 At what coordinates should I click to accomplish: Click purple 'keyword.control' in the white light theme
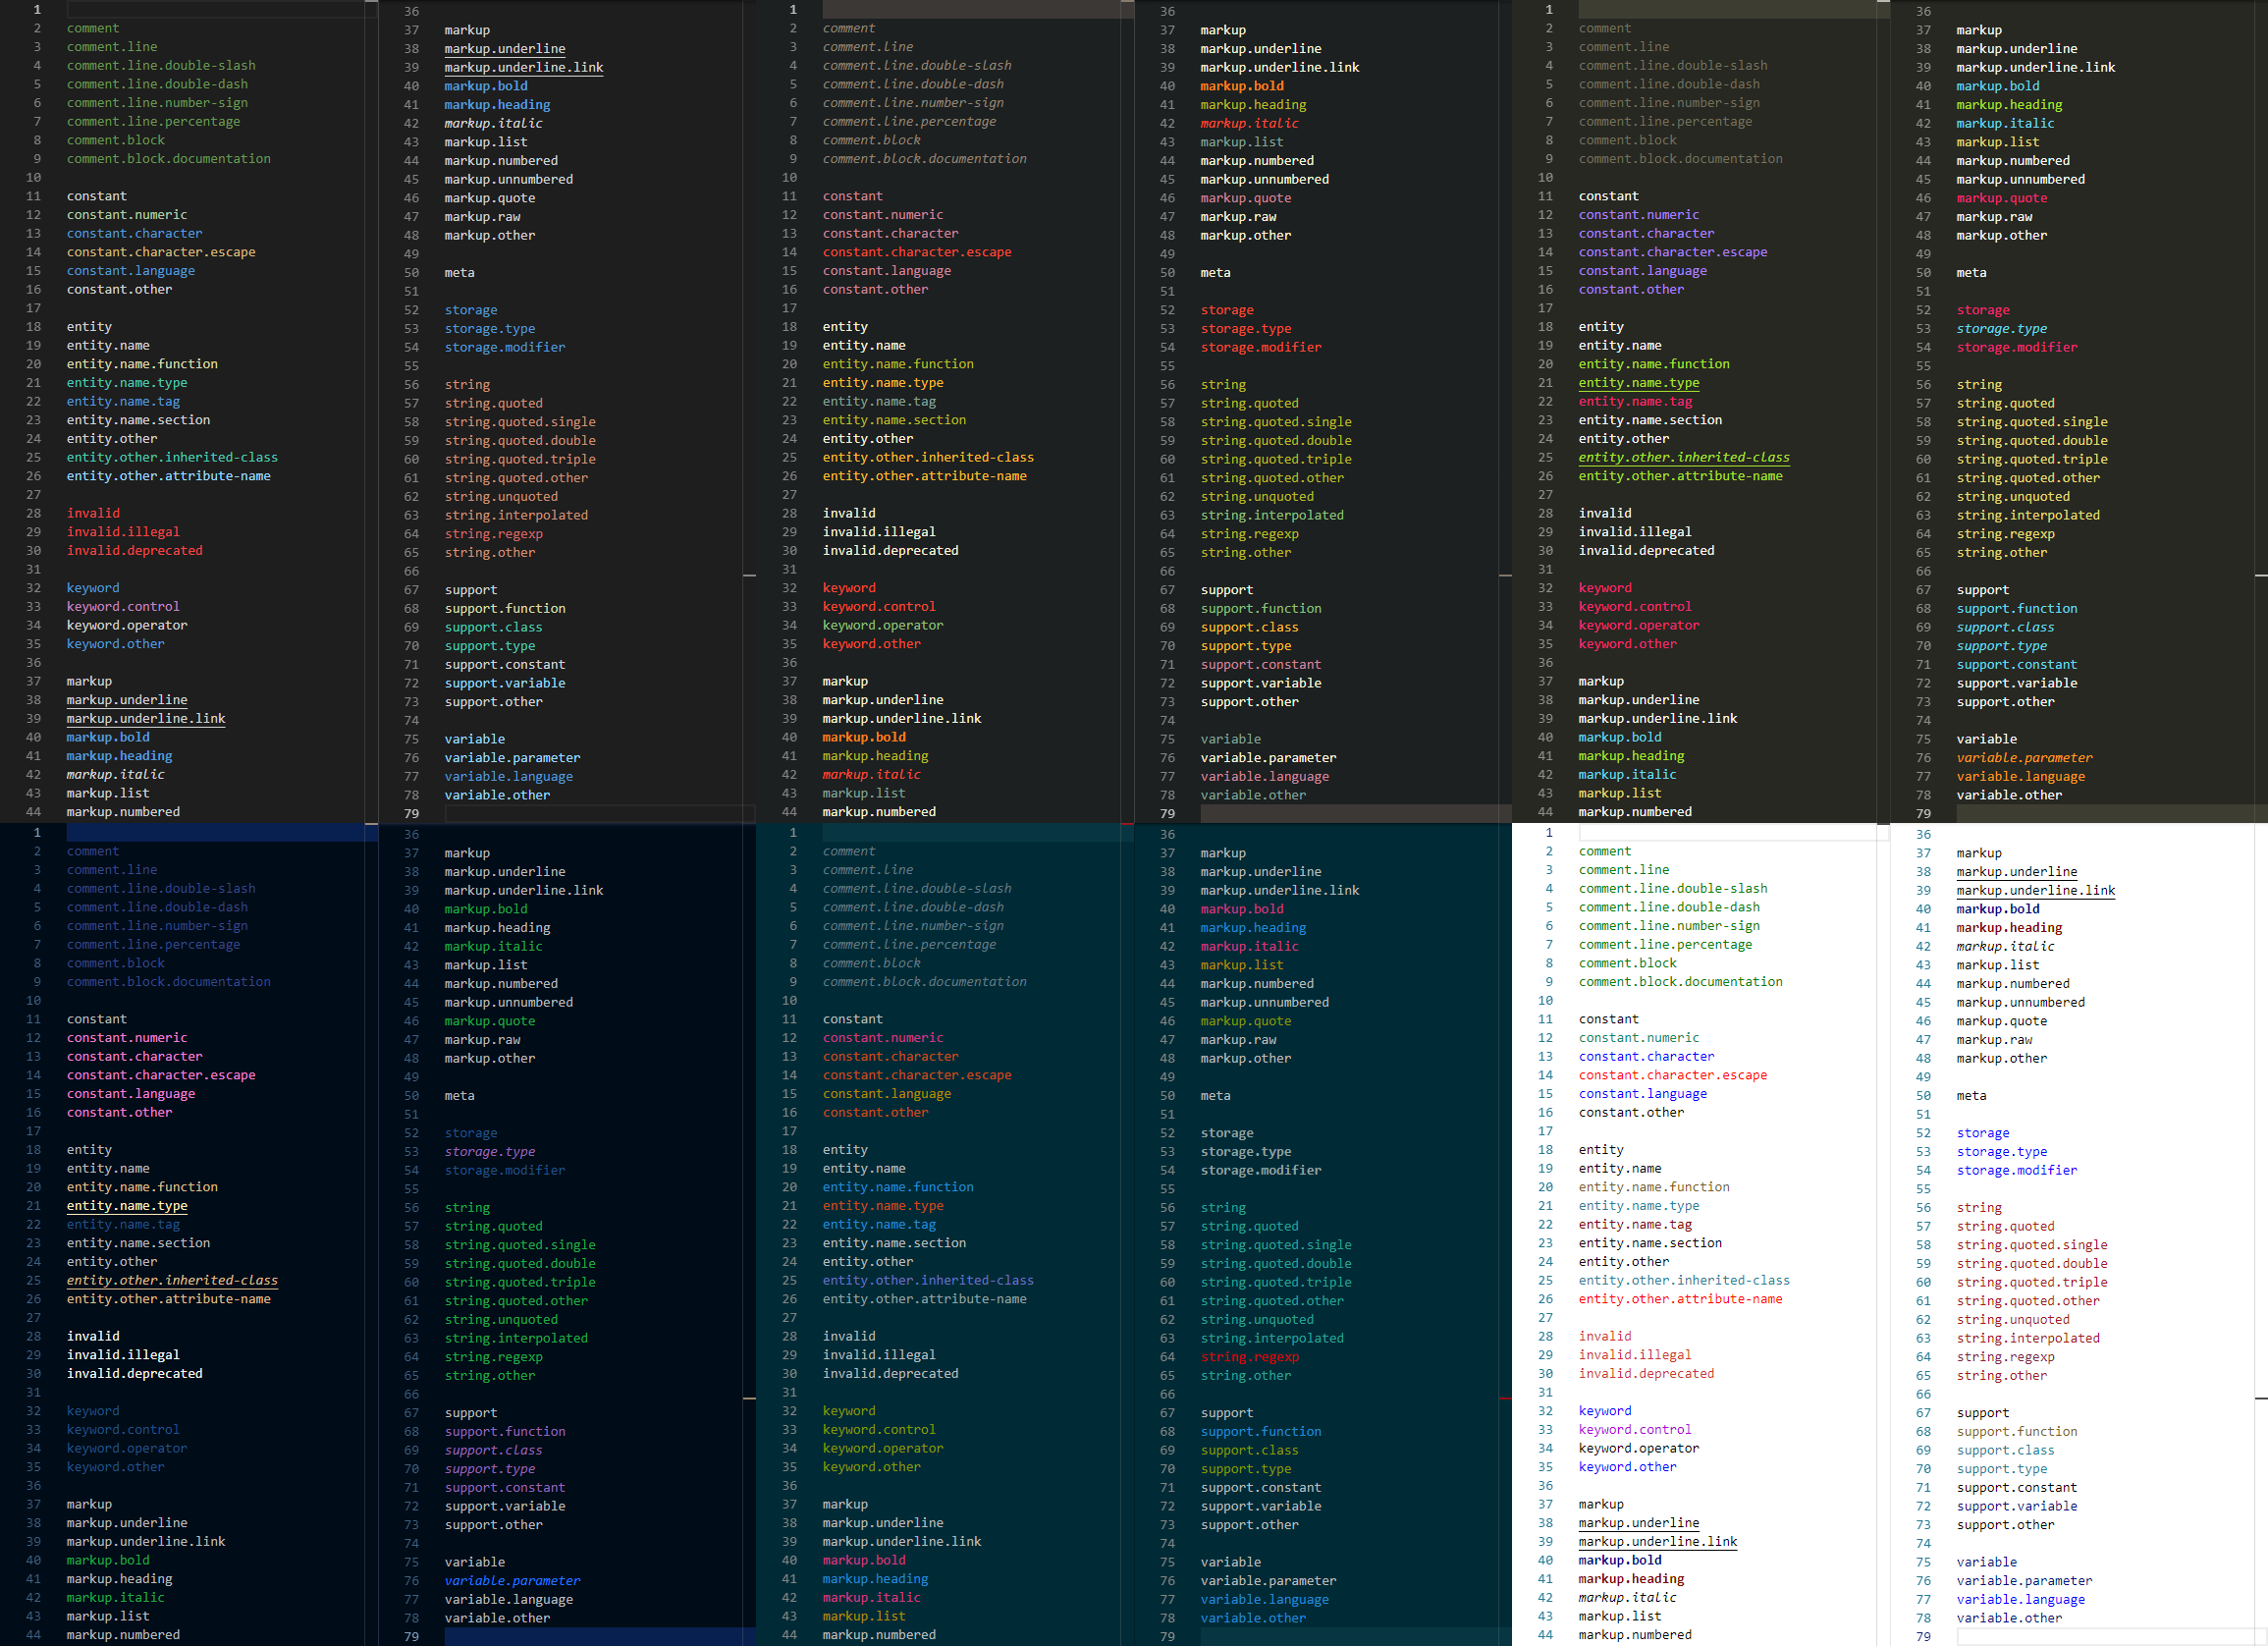[1635, 1430]
